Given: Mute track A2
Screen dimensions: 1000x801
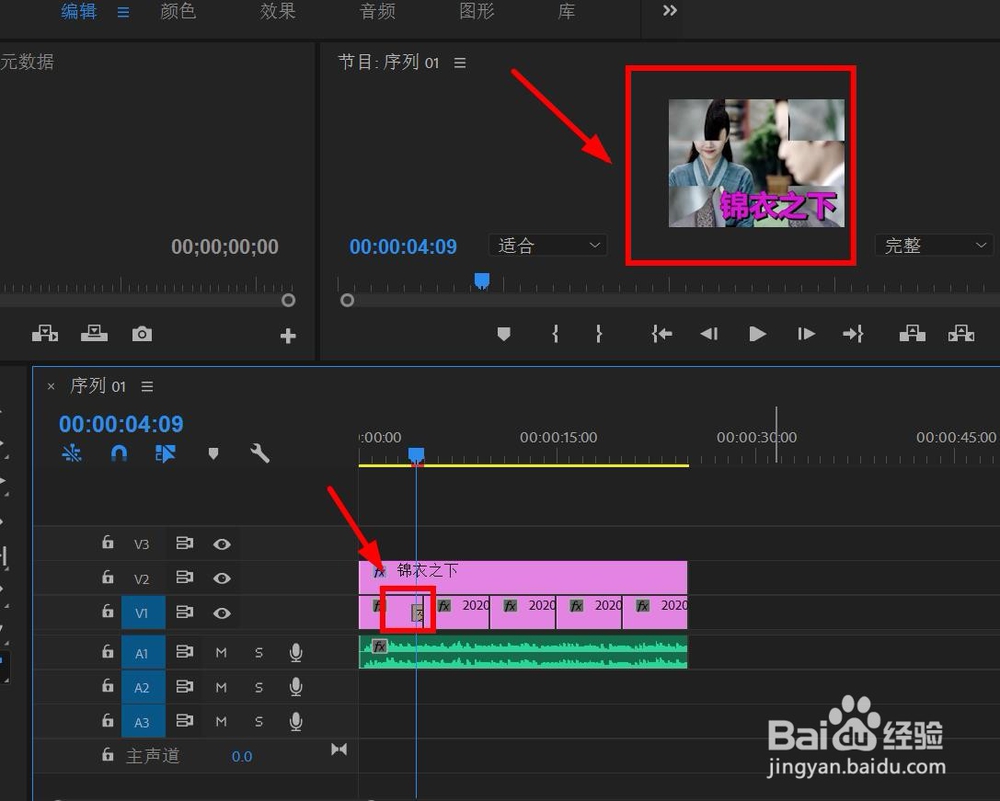Looking at the screenshot, I should pos(221,687).
